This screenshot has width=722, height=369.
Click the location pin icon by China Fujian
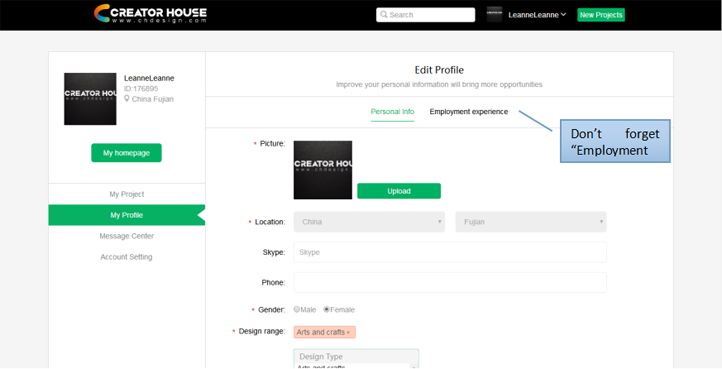(x=127, y=99)
